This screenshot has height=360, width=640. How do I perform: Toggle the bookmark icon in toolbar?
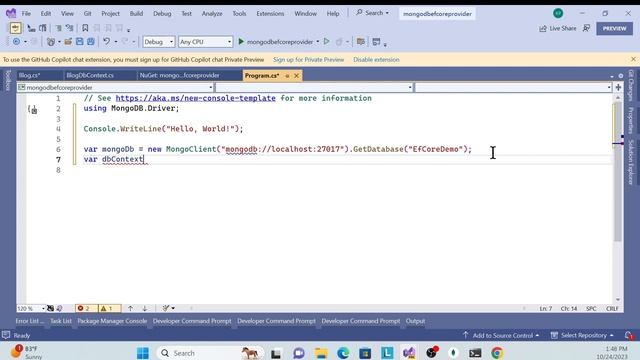[85, 28]
